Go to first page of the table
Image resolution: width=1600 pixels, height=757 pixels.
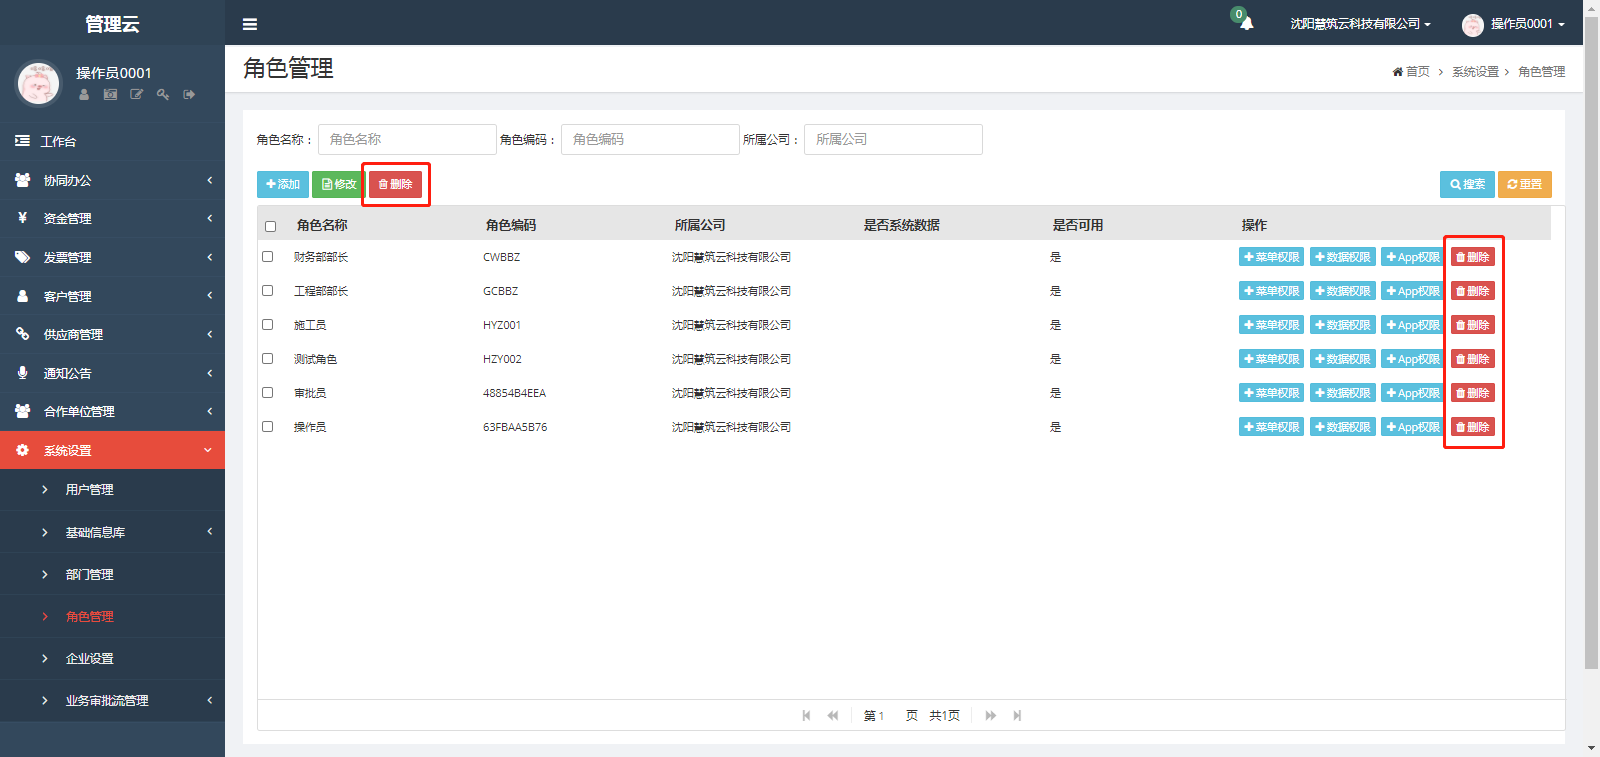[x=806, y=715]
